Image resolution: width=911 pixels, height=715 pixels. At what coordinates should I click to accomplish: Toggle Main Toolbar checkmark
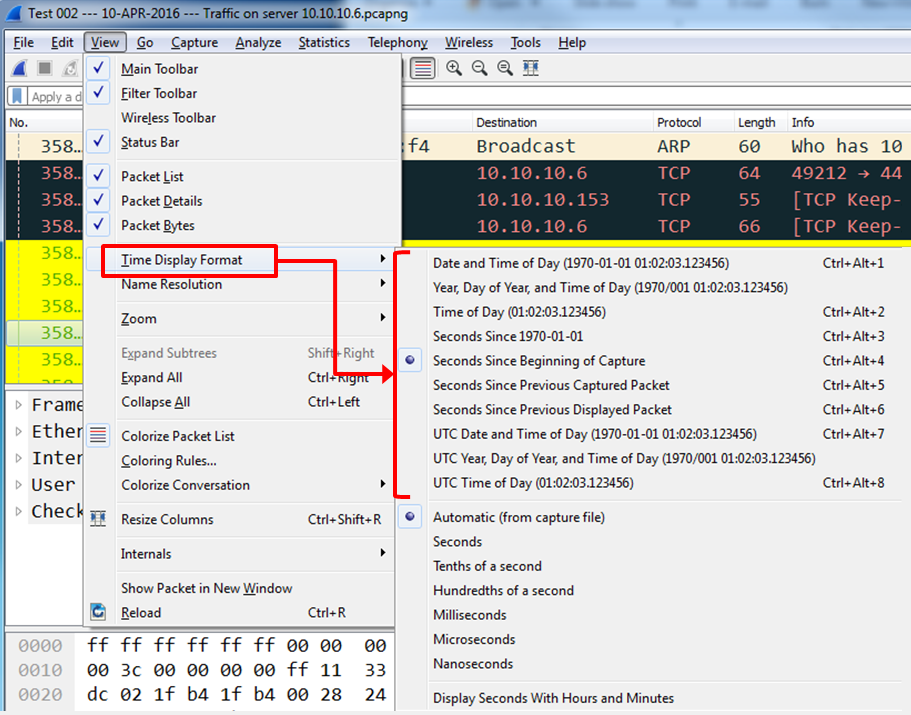tap(98, 69)
